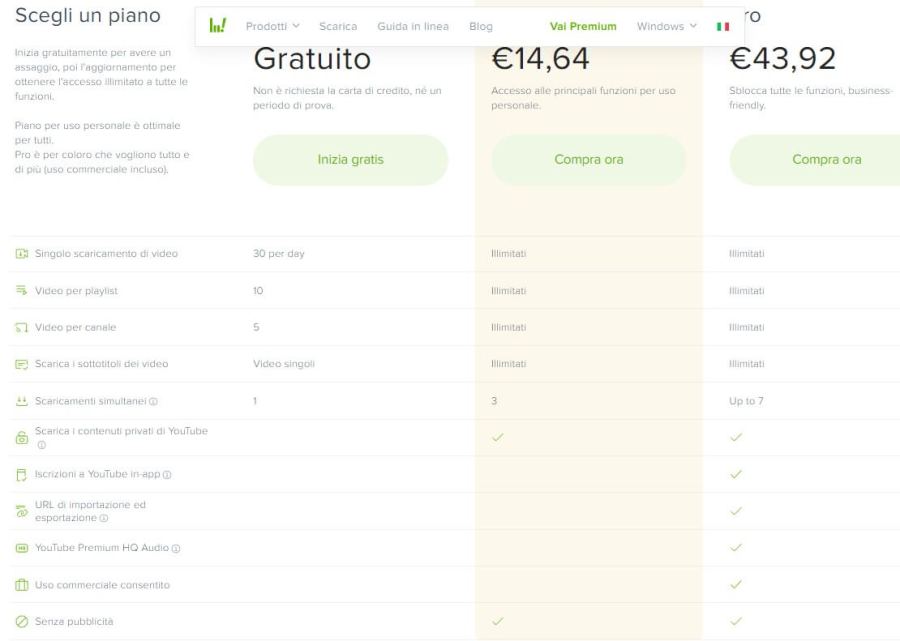
Task: Click the Vai Premium link
Action: pyautogui.click(x=583, y=26)
